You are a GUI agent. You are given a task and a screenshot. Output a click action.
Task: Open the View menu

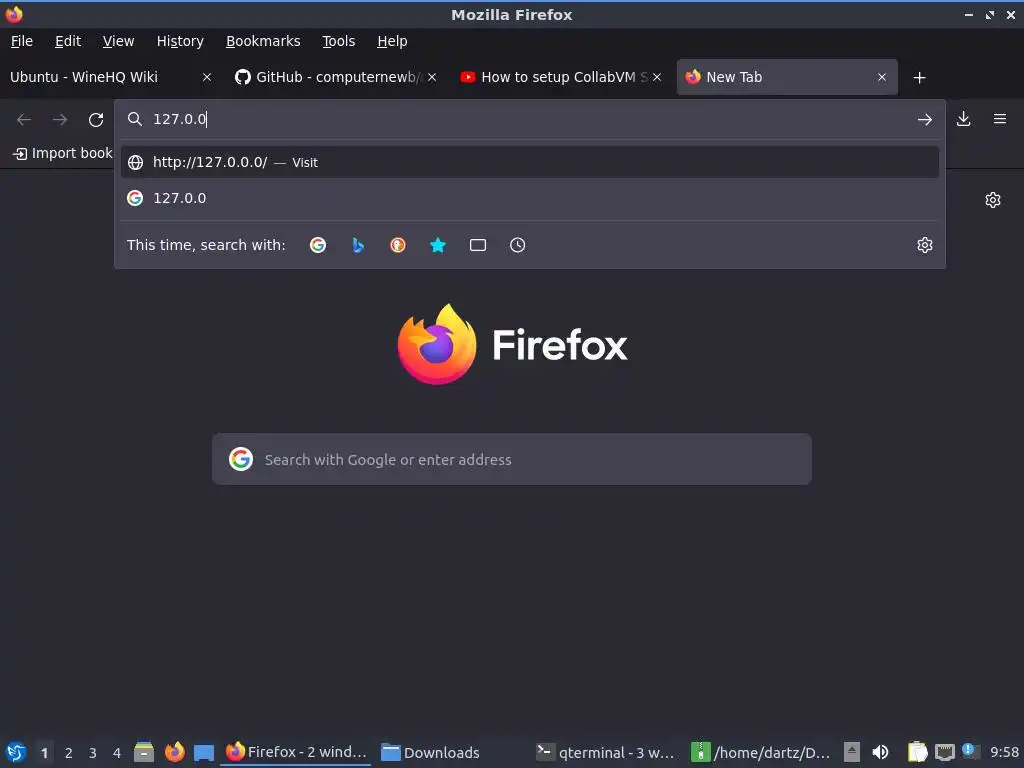[118, 41]
